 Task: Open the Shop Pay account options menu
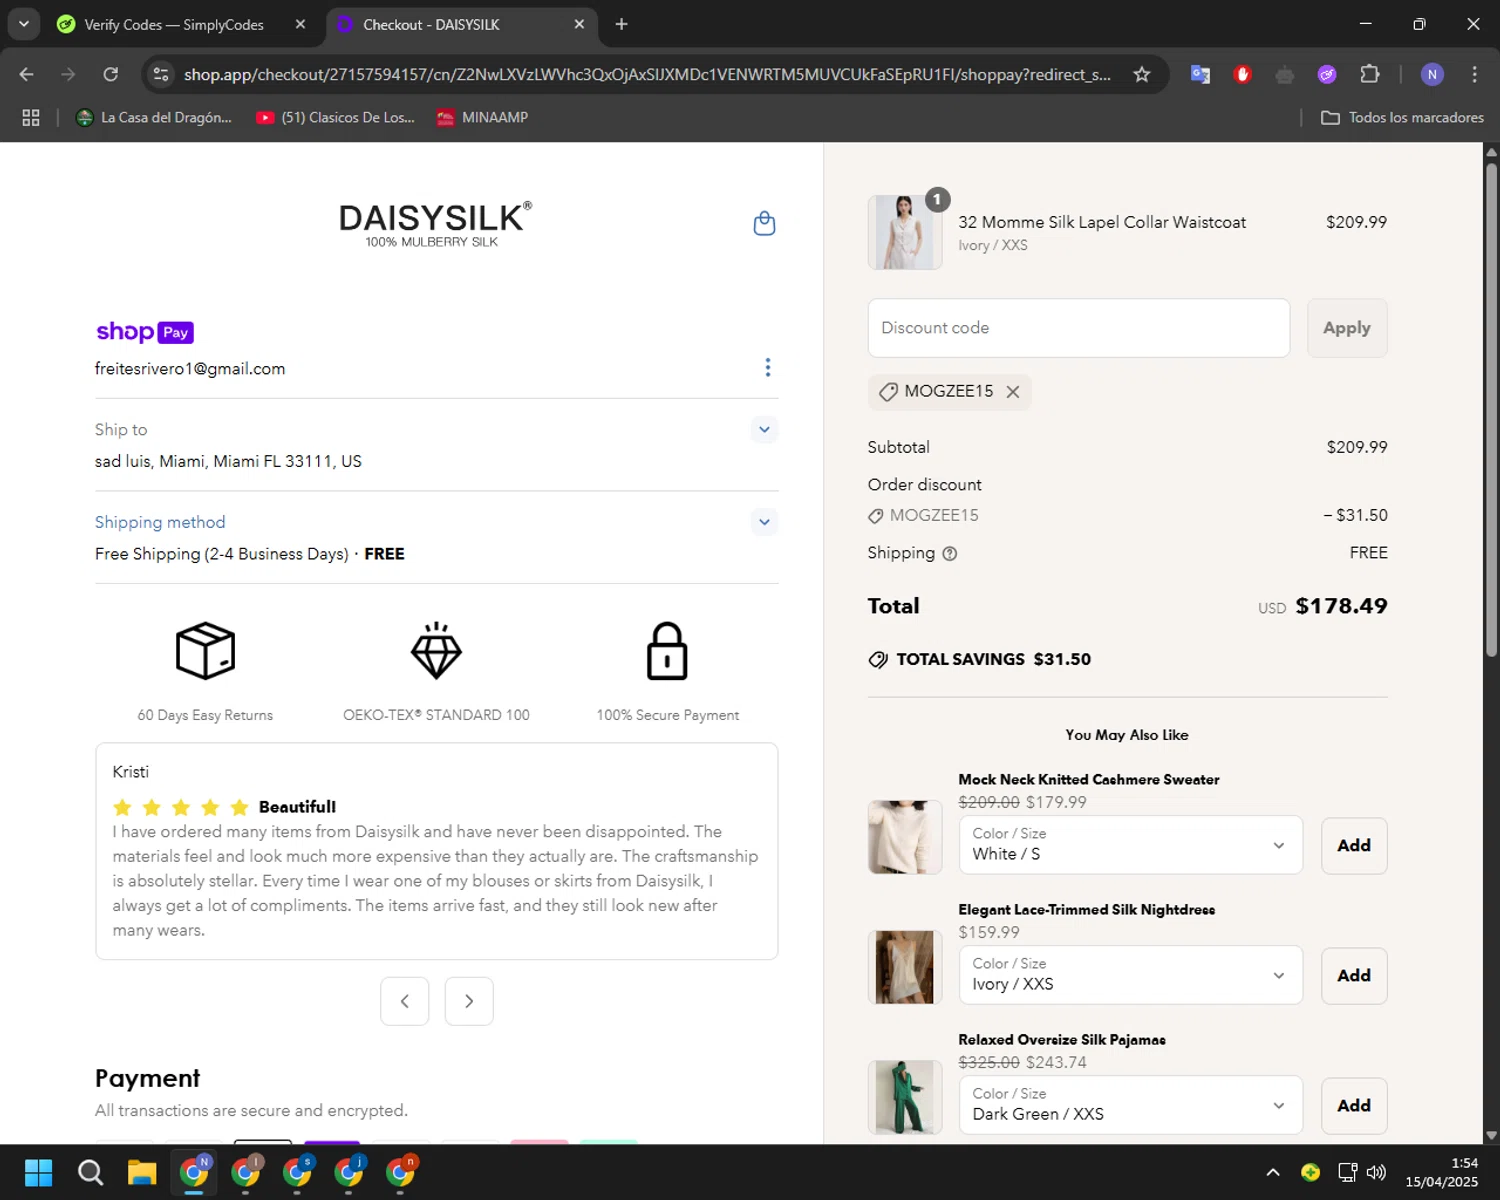[767, 367]
